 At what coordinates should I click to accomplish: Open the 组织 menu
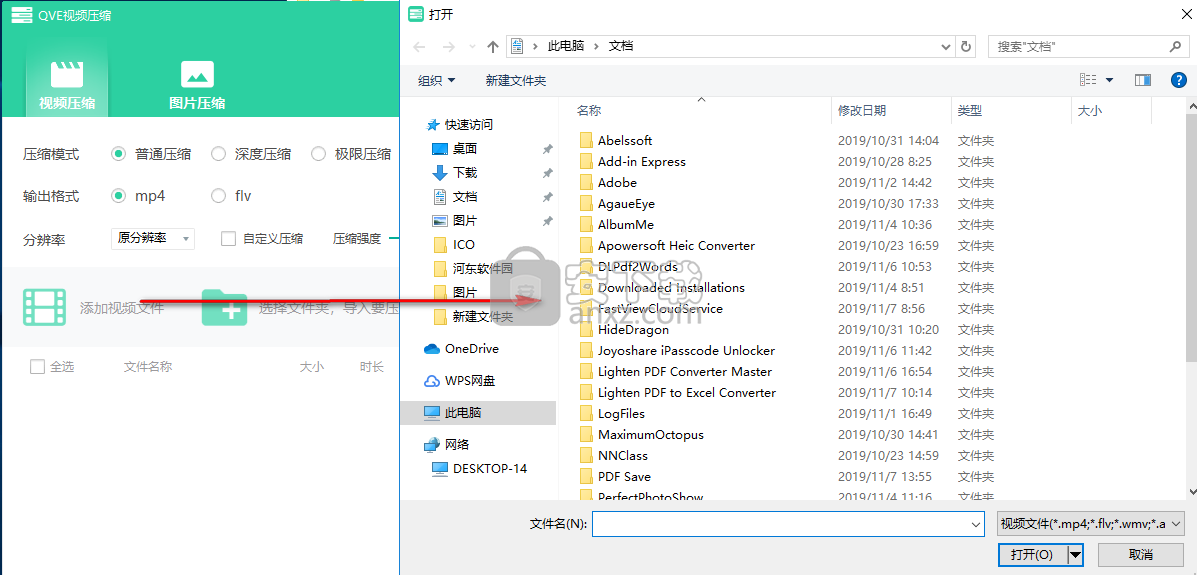point(437,80)
